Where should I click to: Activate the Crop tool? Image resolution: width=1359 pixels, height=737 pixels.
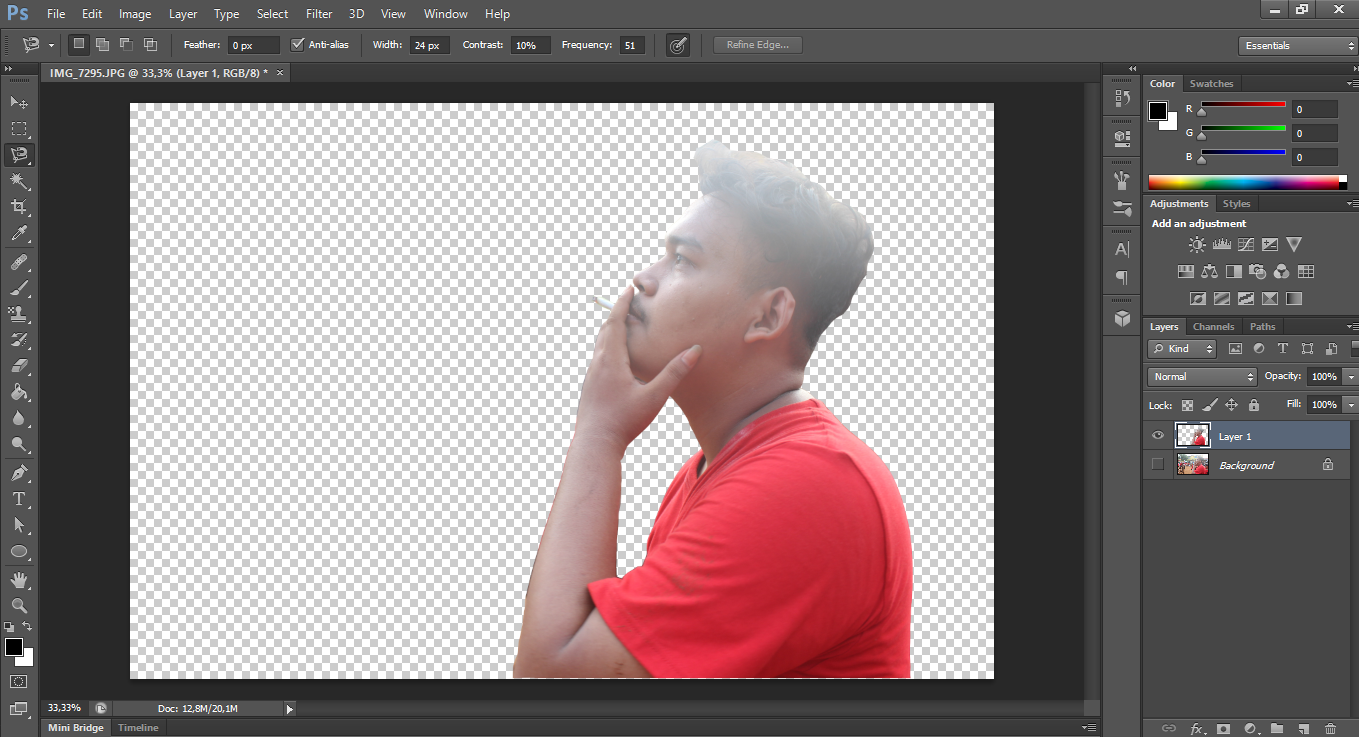pyautogui.click(x=19, y=207)
